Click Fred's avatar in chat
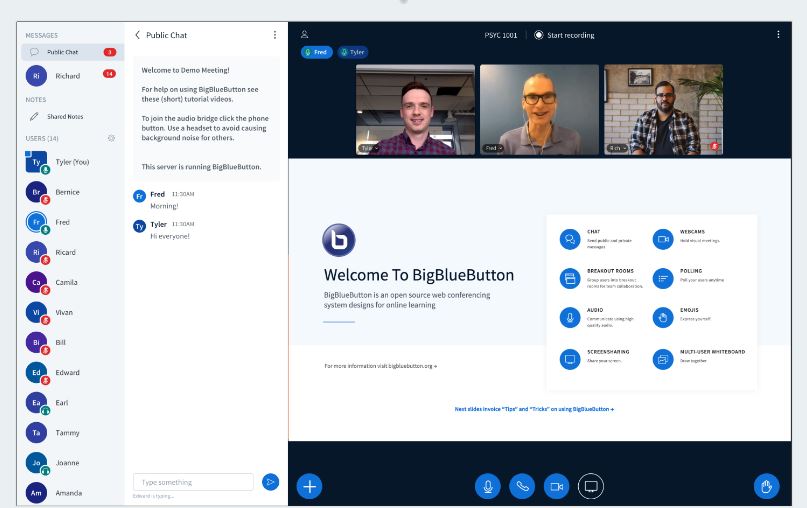 (x=139, y=196)
